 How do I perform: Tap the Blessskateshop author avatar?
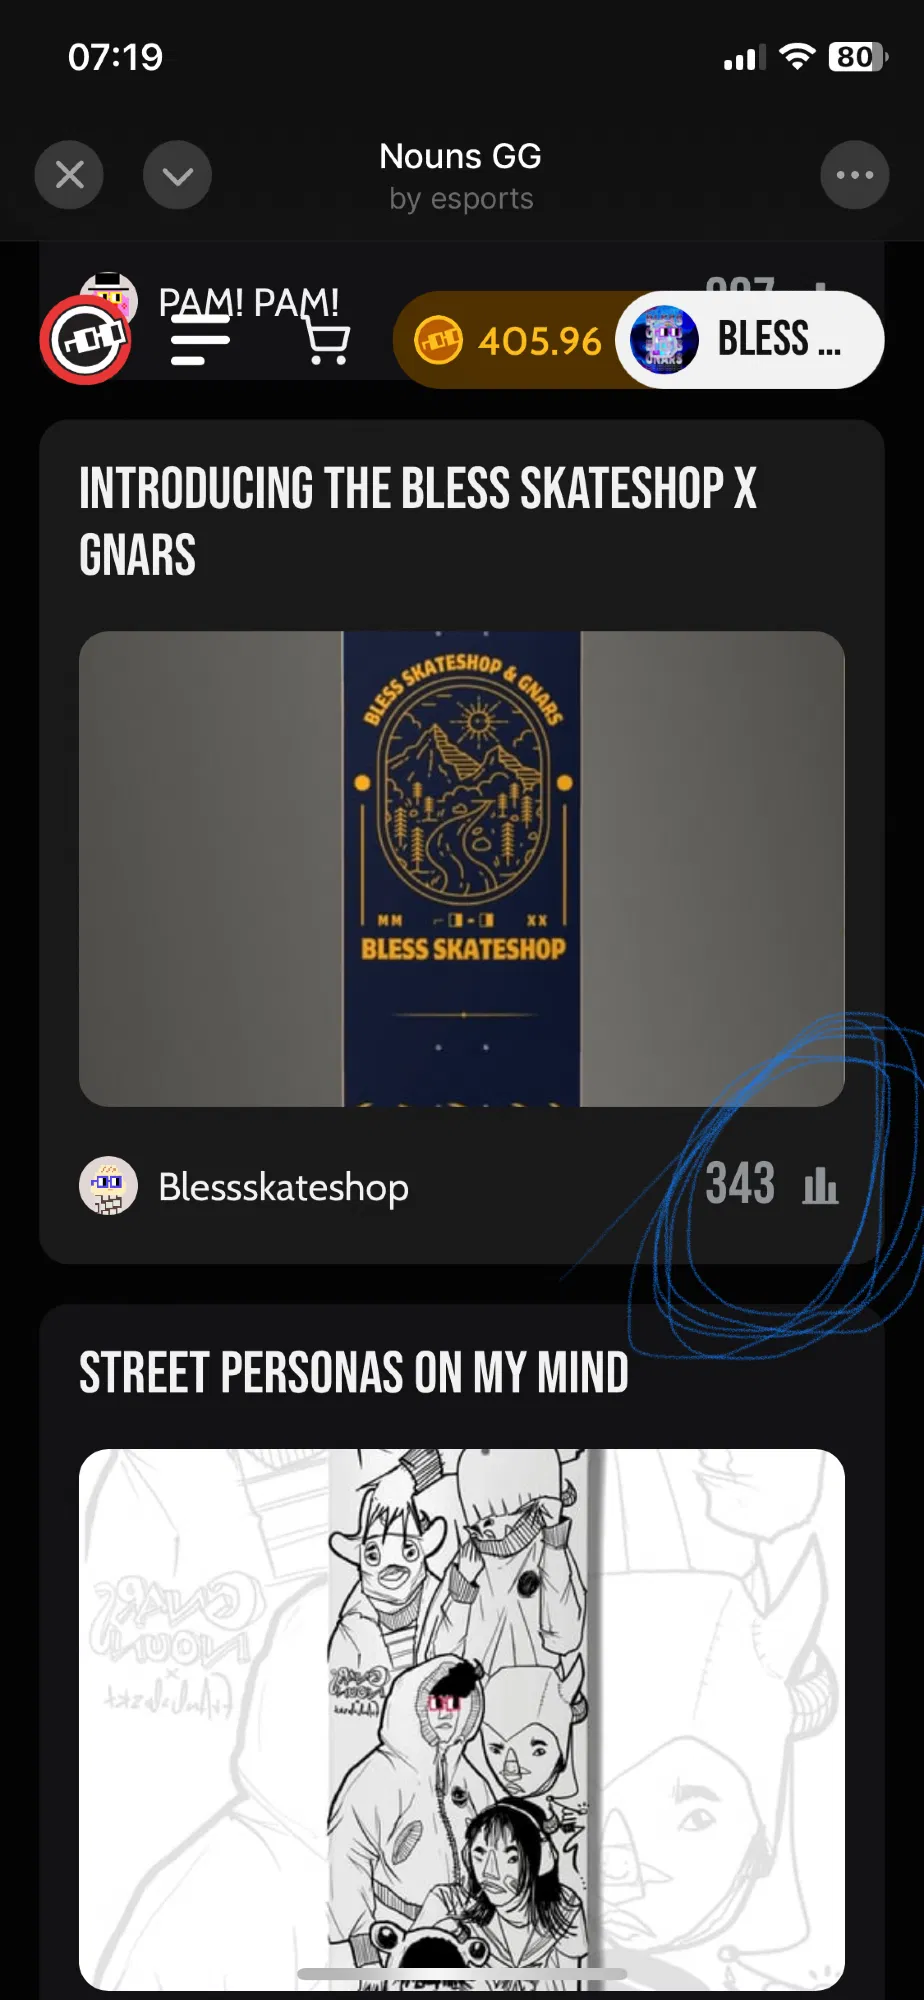pos(108,1186)
